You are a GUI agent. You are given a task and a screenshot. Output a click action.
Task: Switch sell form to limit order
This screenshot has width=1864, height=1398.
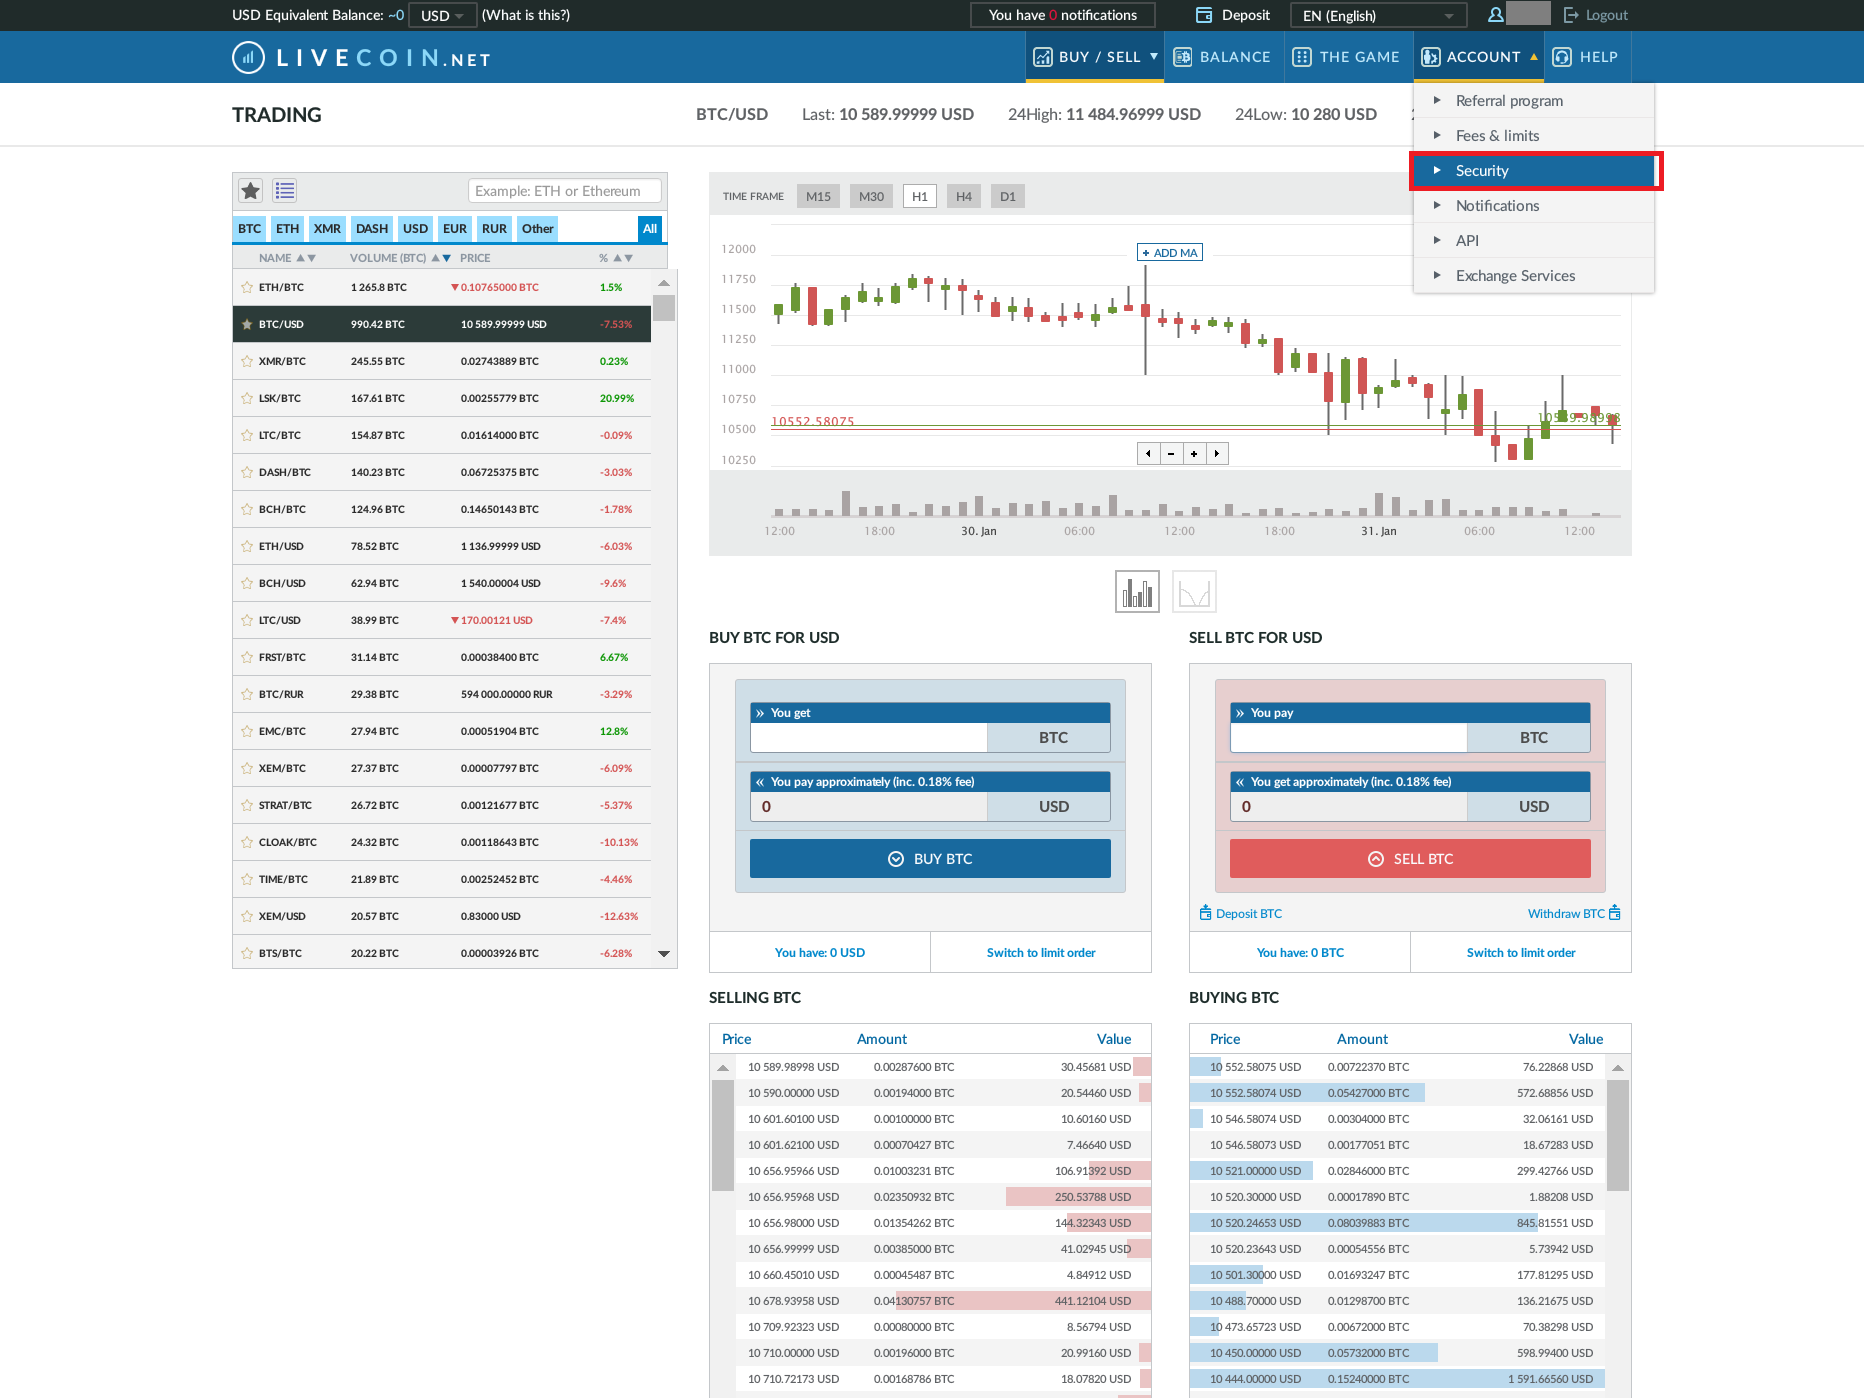point(1521,953)
